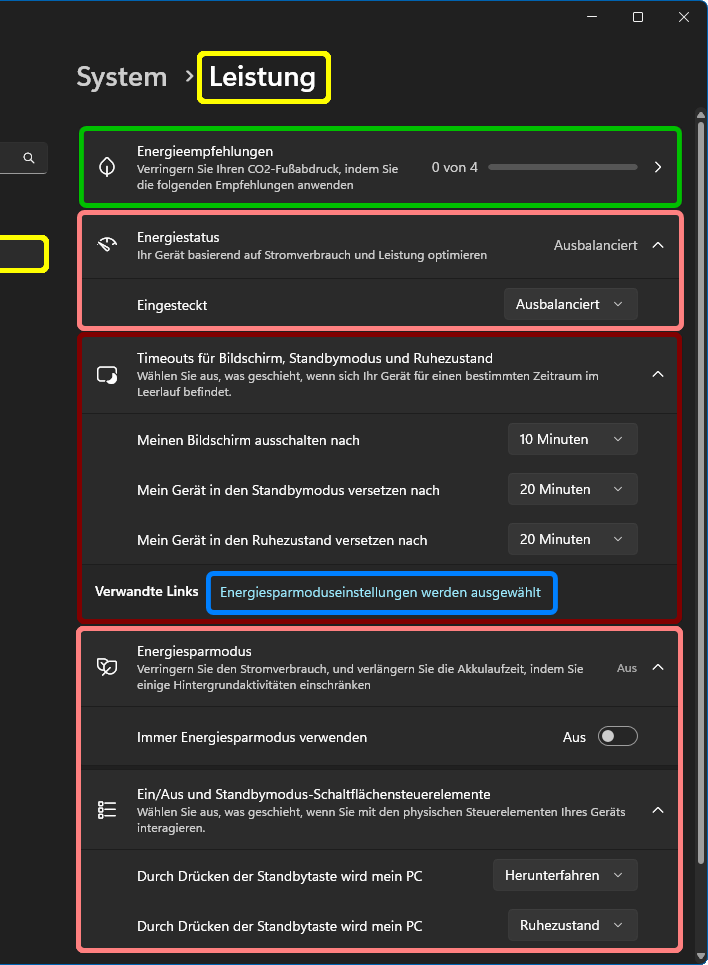Viewport: 708px width, 965px height.
Task: Open the Herunterfahren dropdown
Action: [565, 875]
